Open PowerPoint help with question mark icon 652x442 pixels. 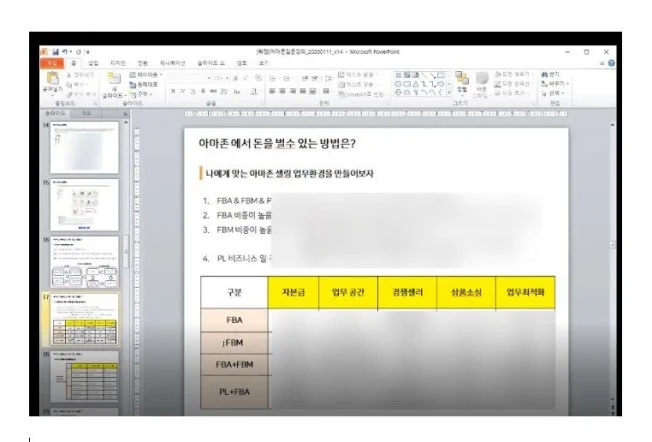tap(611, 63)
